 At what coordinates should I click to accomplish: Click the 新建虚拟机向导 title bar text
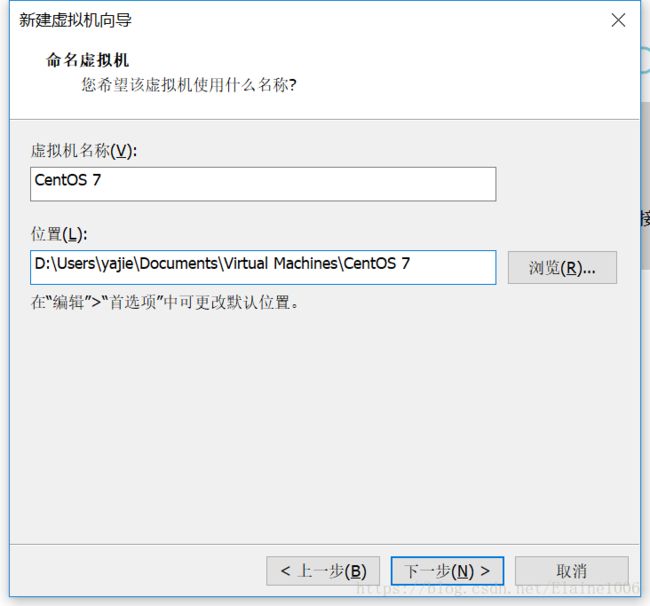[75, 20]
